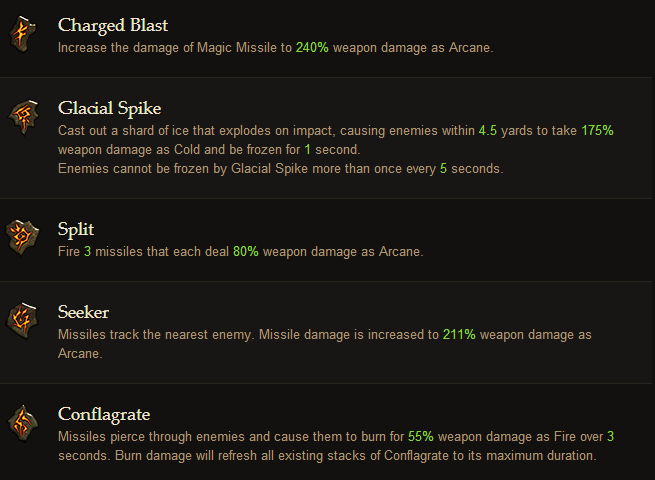Click the Charged Blast rune icon
This screenshot has width=655, height=480.
[x=23, y=34]
